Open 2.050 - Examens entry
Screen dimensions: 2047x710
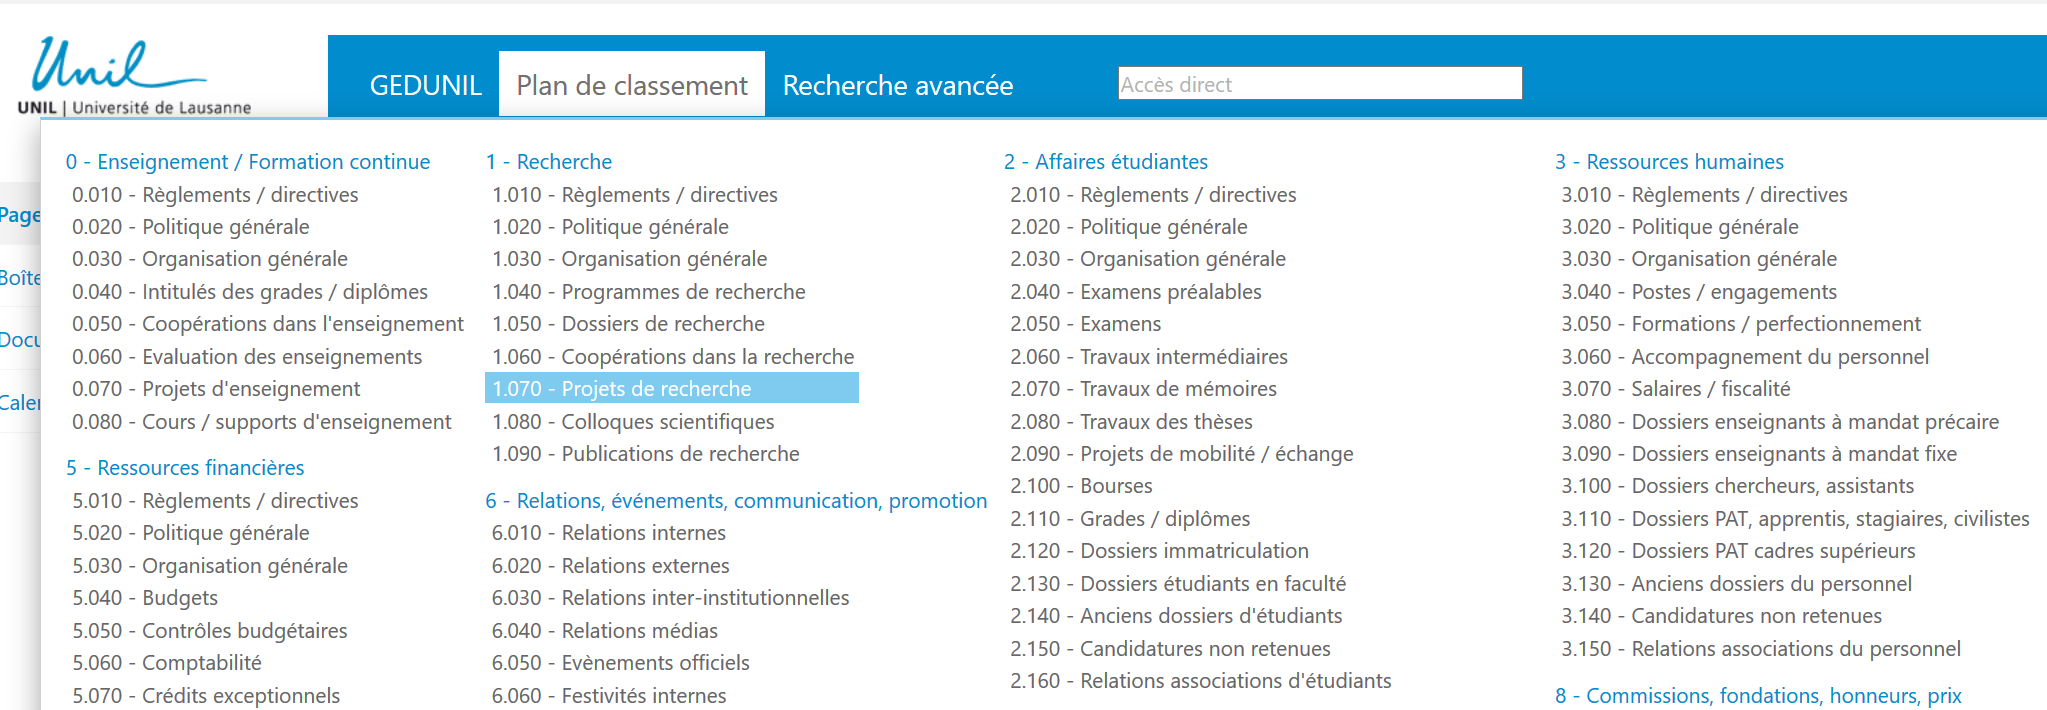coord(1085,324)
